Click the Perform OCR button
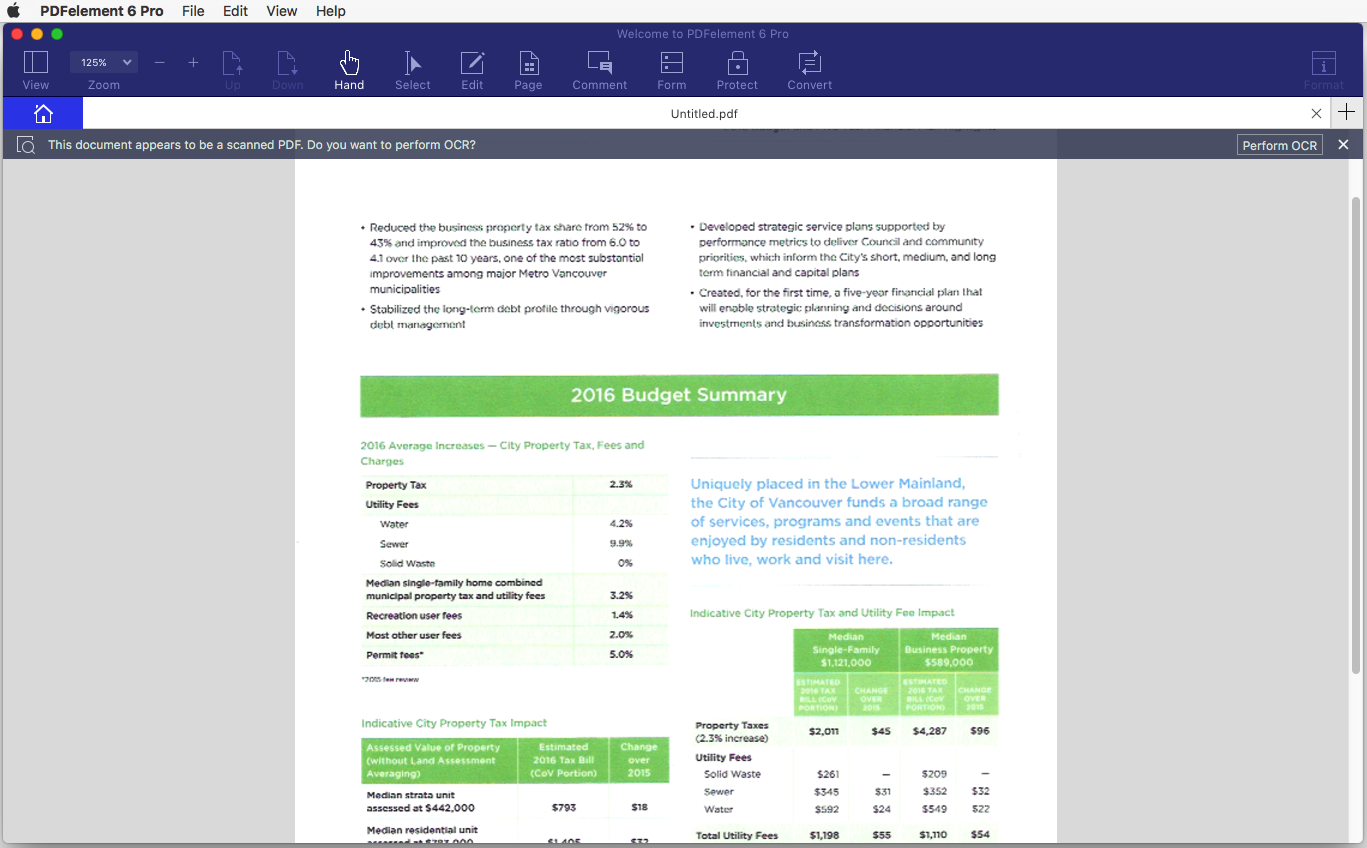This screenshot has width=1367, height=848. [x=1279, y=145]
